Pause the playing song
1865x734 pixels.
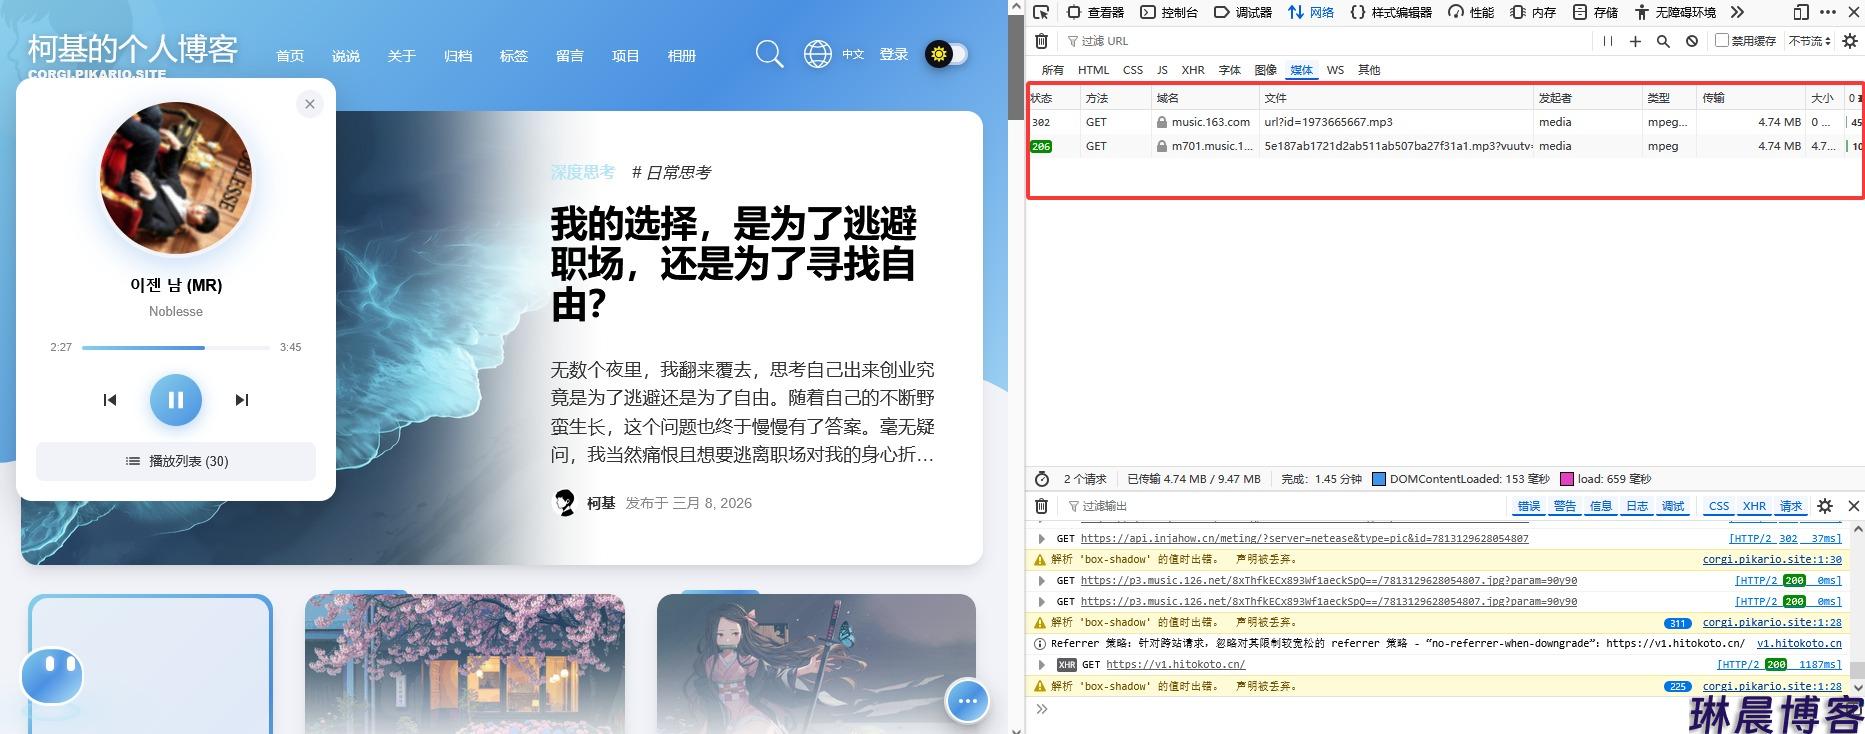point(176,400)
